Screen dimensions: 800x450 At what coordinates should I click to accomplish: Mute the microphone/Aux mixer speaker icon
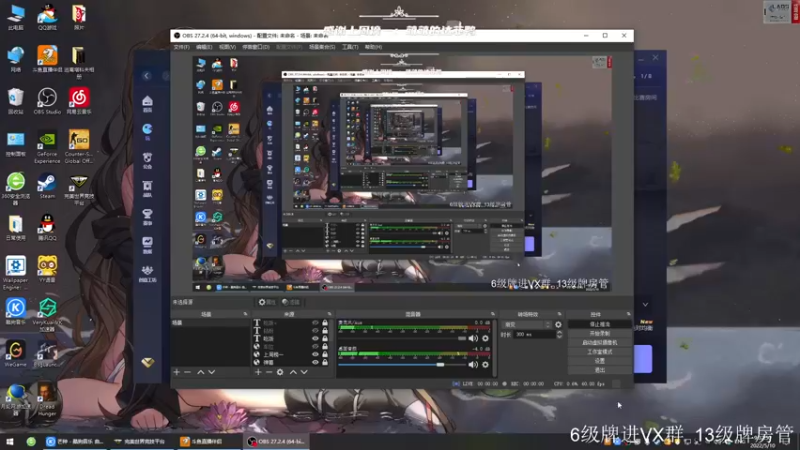pyautogui.click(x=473, y=338)
